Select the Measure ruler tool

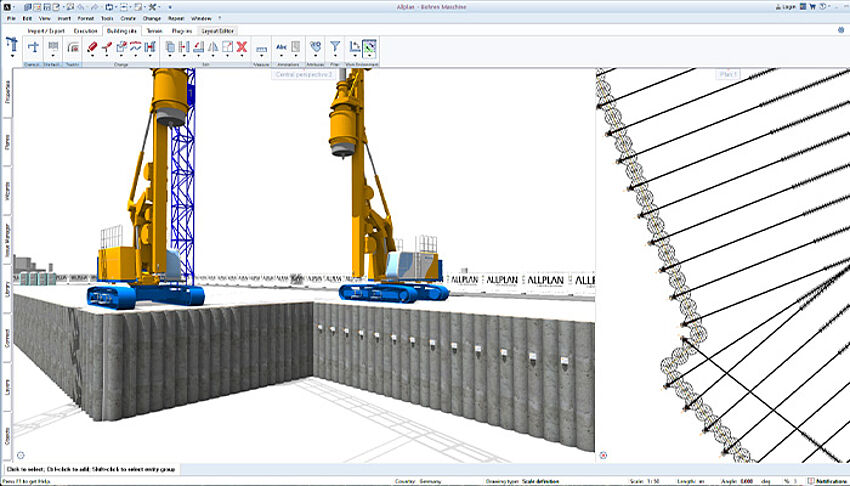coord(262,48)
